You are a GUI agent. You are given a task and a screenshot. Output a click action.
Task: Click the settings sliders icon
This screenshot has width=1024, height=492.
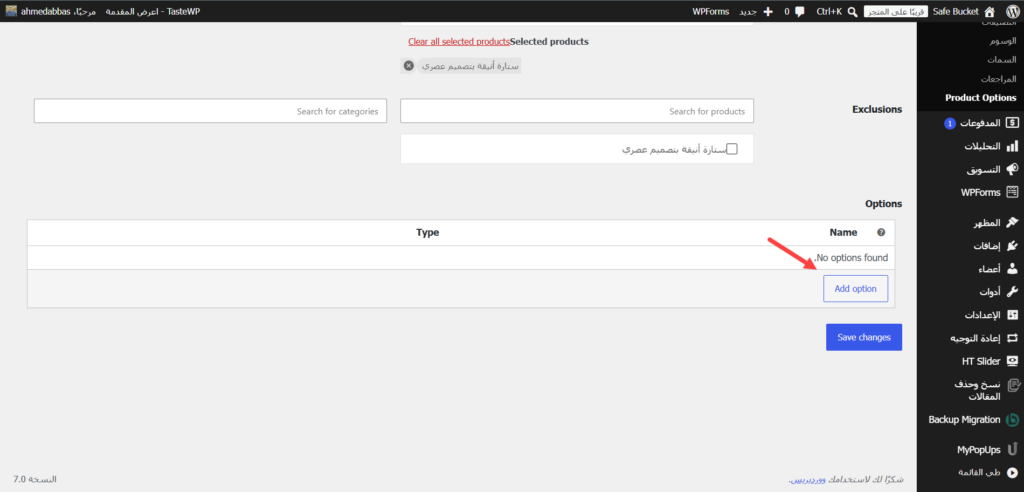pyautogui.click(x=1012, y=315)
